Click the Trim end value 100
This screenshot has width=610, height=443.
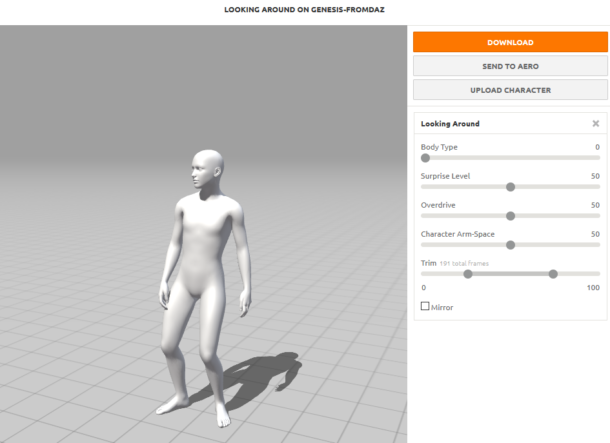click(x=593, y=288)
